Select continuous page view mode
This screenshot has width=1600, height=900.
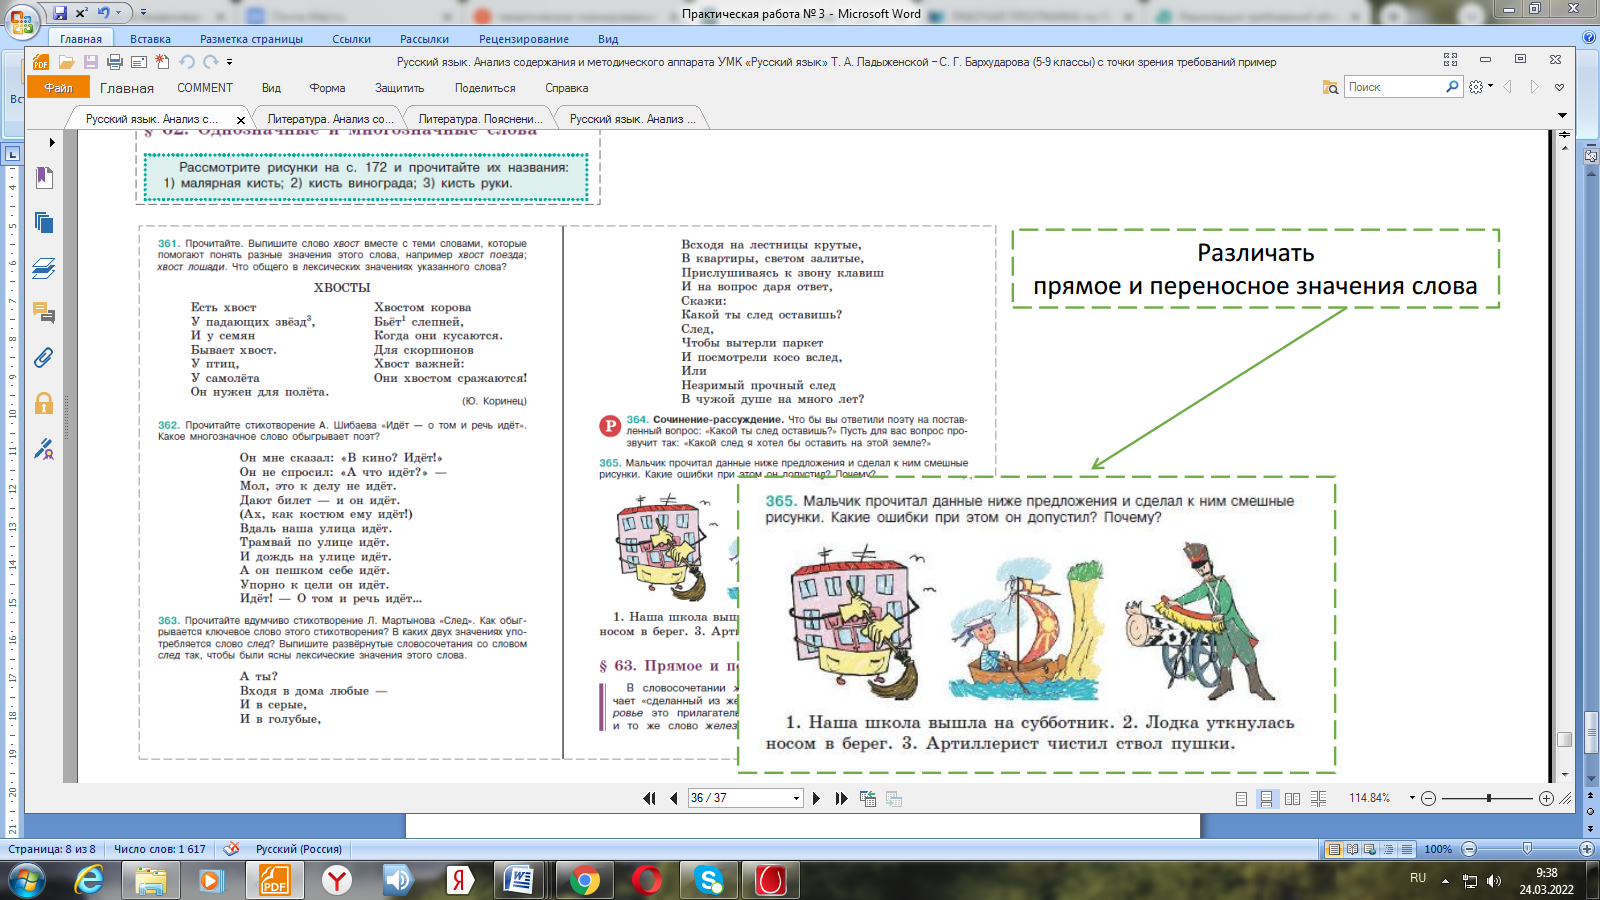(1266, 798)
